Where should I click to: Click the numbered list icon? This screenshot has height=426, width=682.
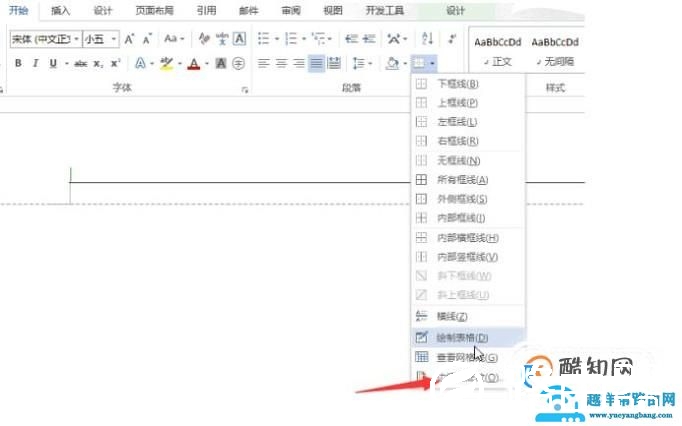point(291,39)
